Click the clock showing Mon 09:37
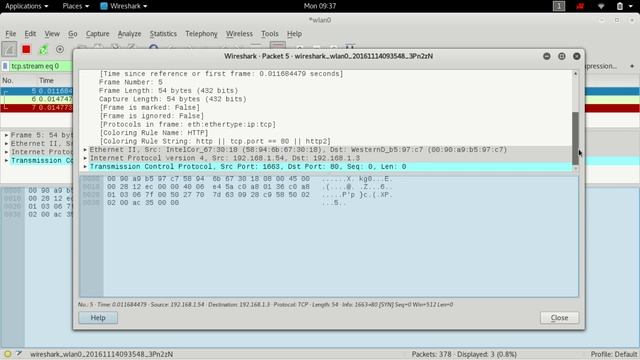Image resolution: width=640 pixels, height=360 pixels. (320, 6)
